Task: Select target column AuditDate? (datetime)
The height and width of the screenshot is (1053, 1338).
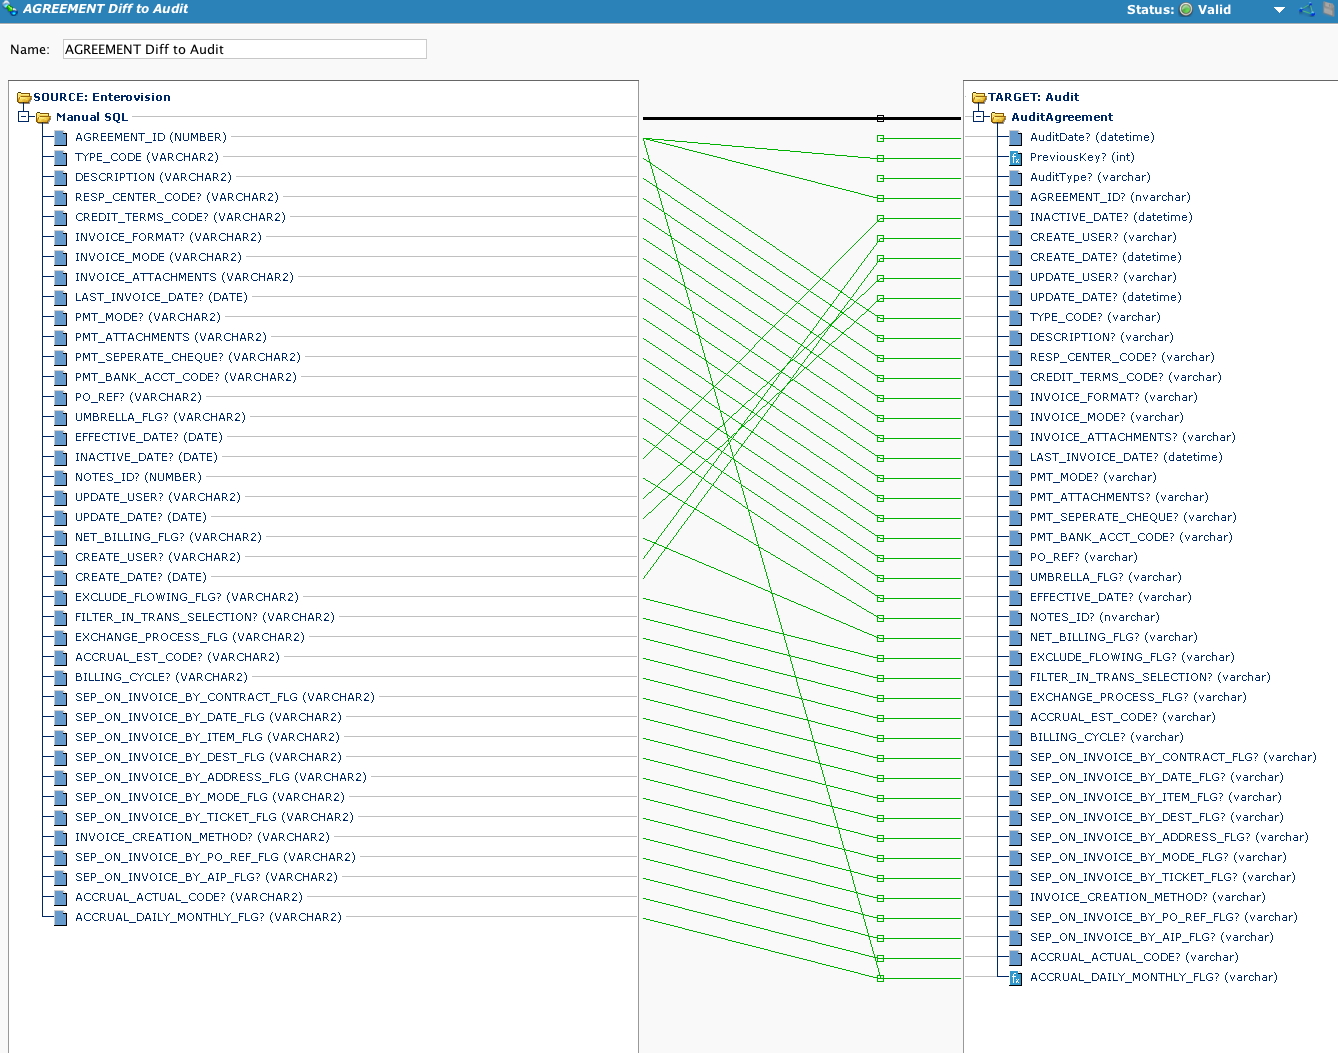Action: tap(1092, 137)
